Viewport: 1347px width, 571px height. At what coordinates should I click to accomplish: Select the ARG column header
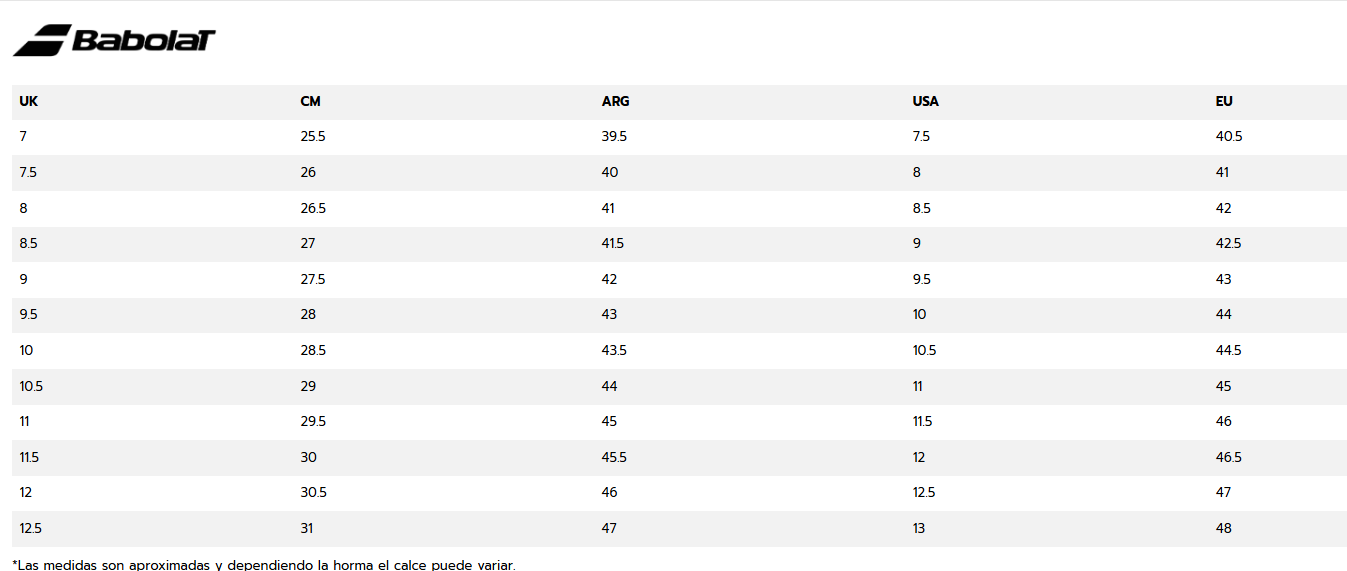coord(616,102)
